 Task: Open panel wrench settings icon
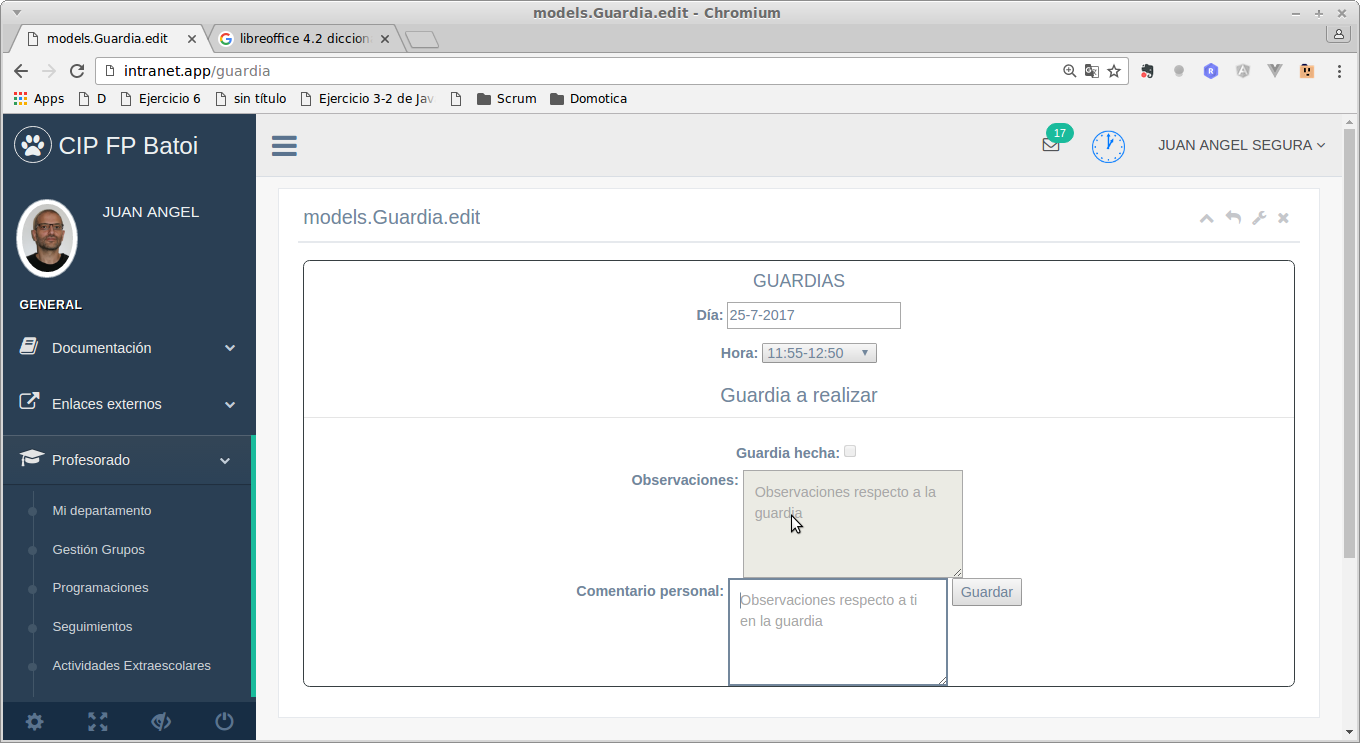click(x=1259, y=218)
